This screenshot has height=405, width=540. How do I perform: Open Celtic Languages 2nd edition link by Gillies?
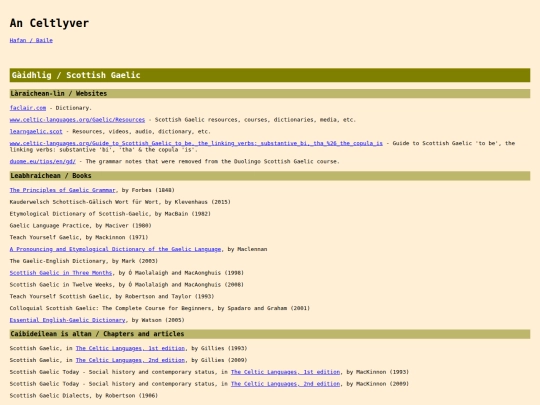[130, 360]
